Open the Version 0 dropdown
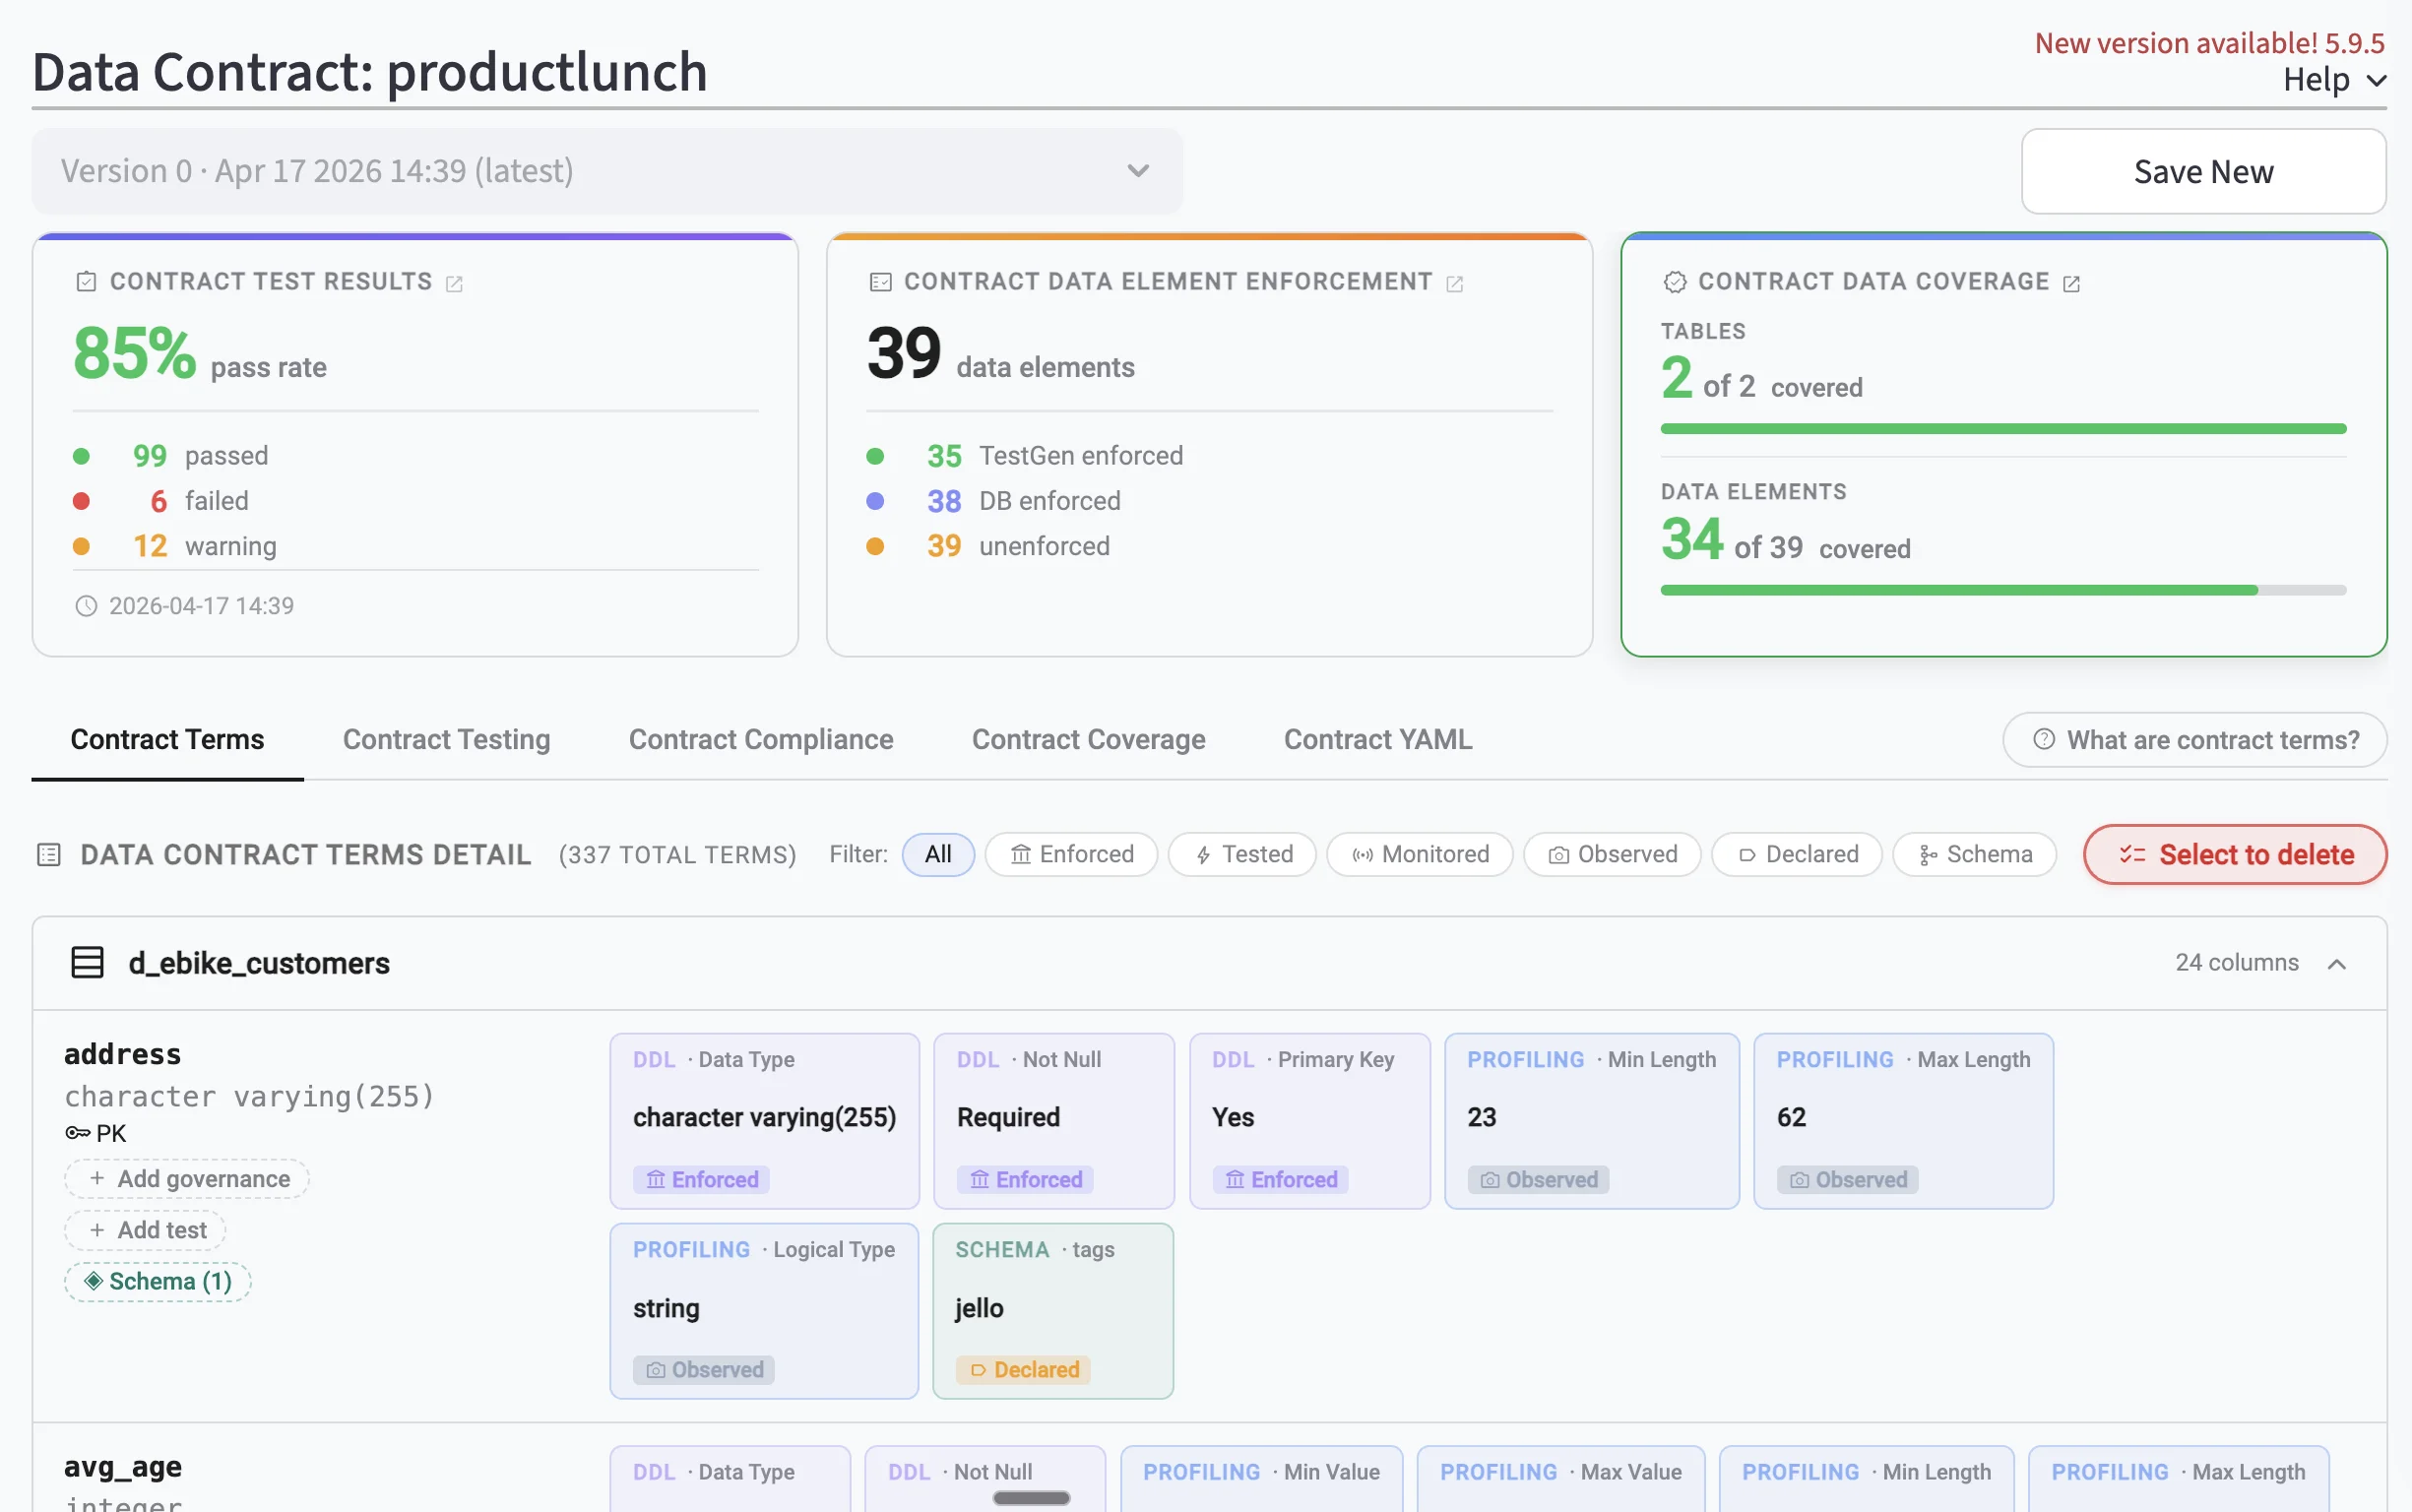This screenshot has width=2412, height=1512. tap(607, 171)
